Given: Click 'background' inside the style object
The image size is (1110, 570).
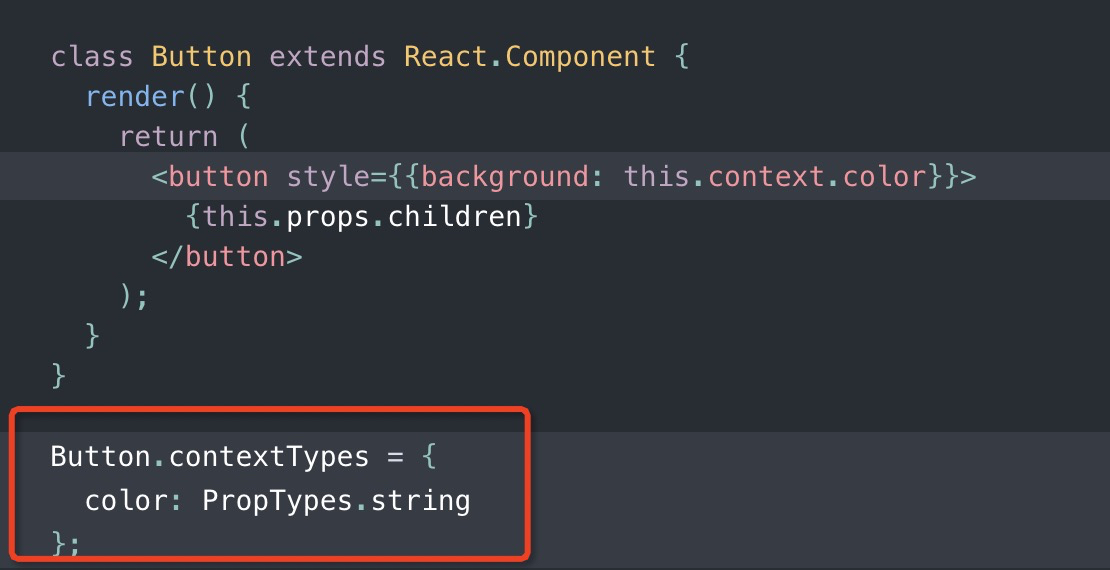Looking at the screenshot, I should tap(504, 177).
